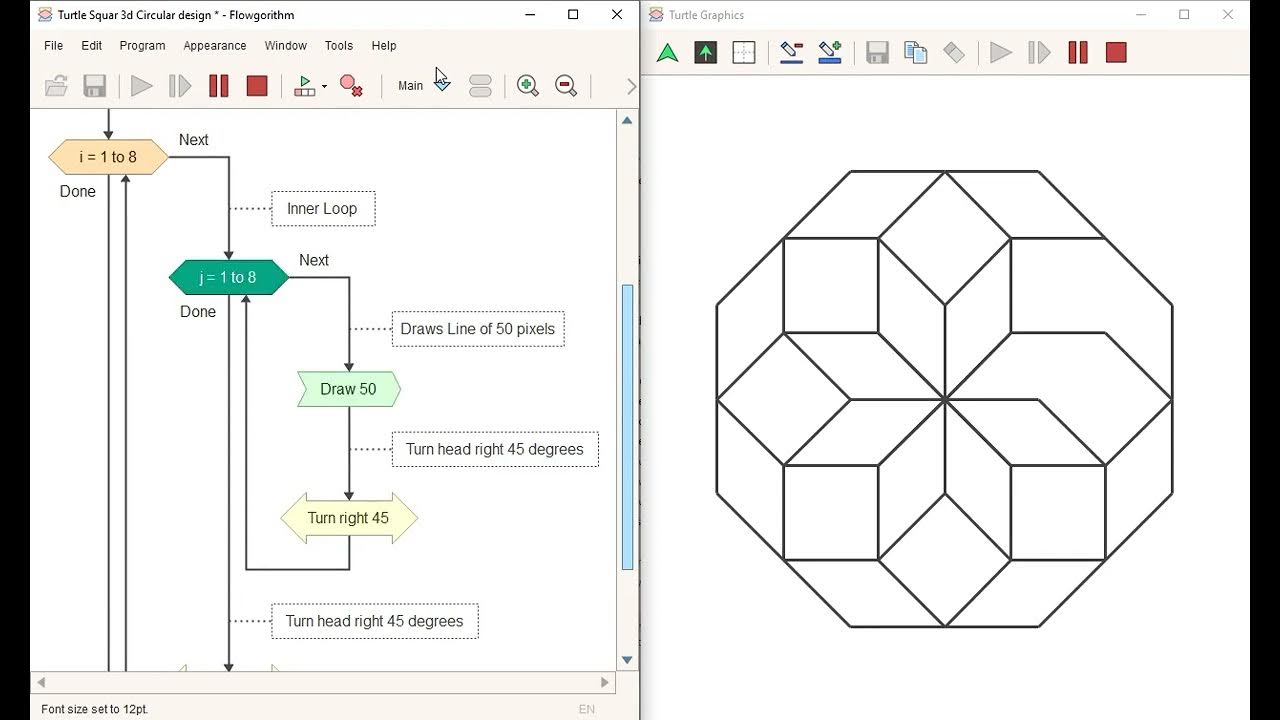Open the run speed dropdown arrow
The height and width of the screenshot is (720, 1280).
click(x=324, y=87)
